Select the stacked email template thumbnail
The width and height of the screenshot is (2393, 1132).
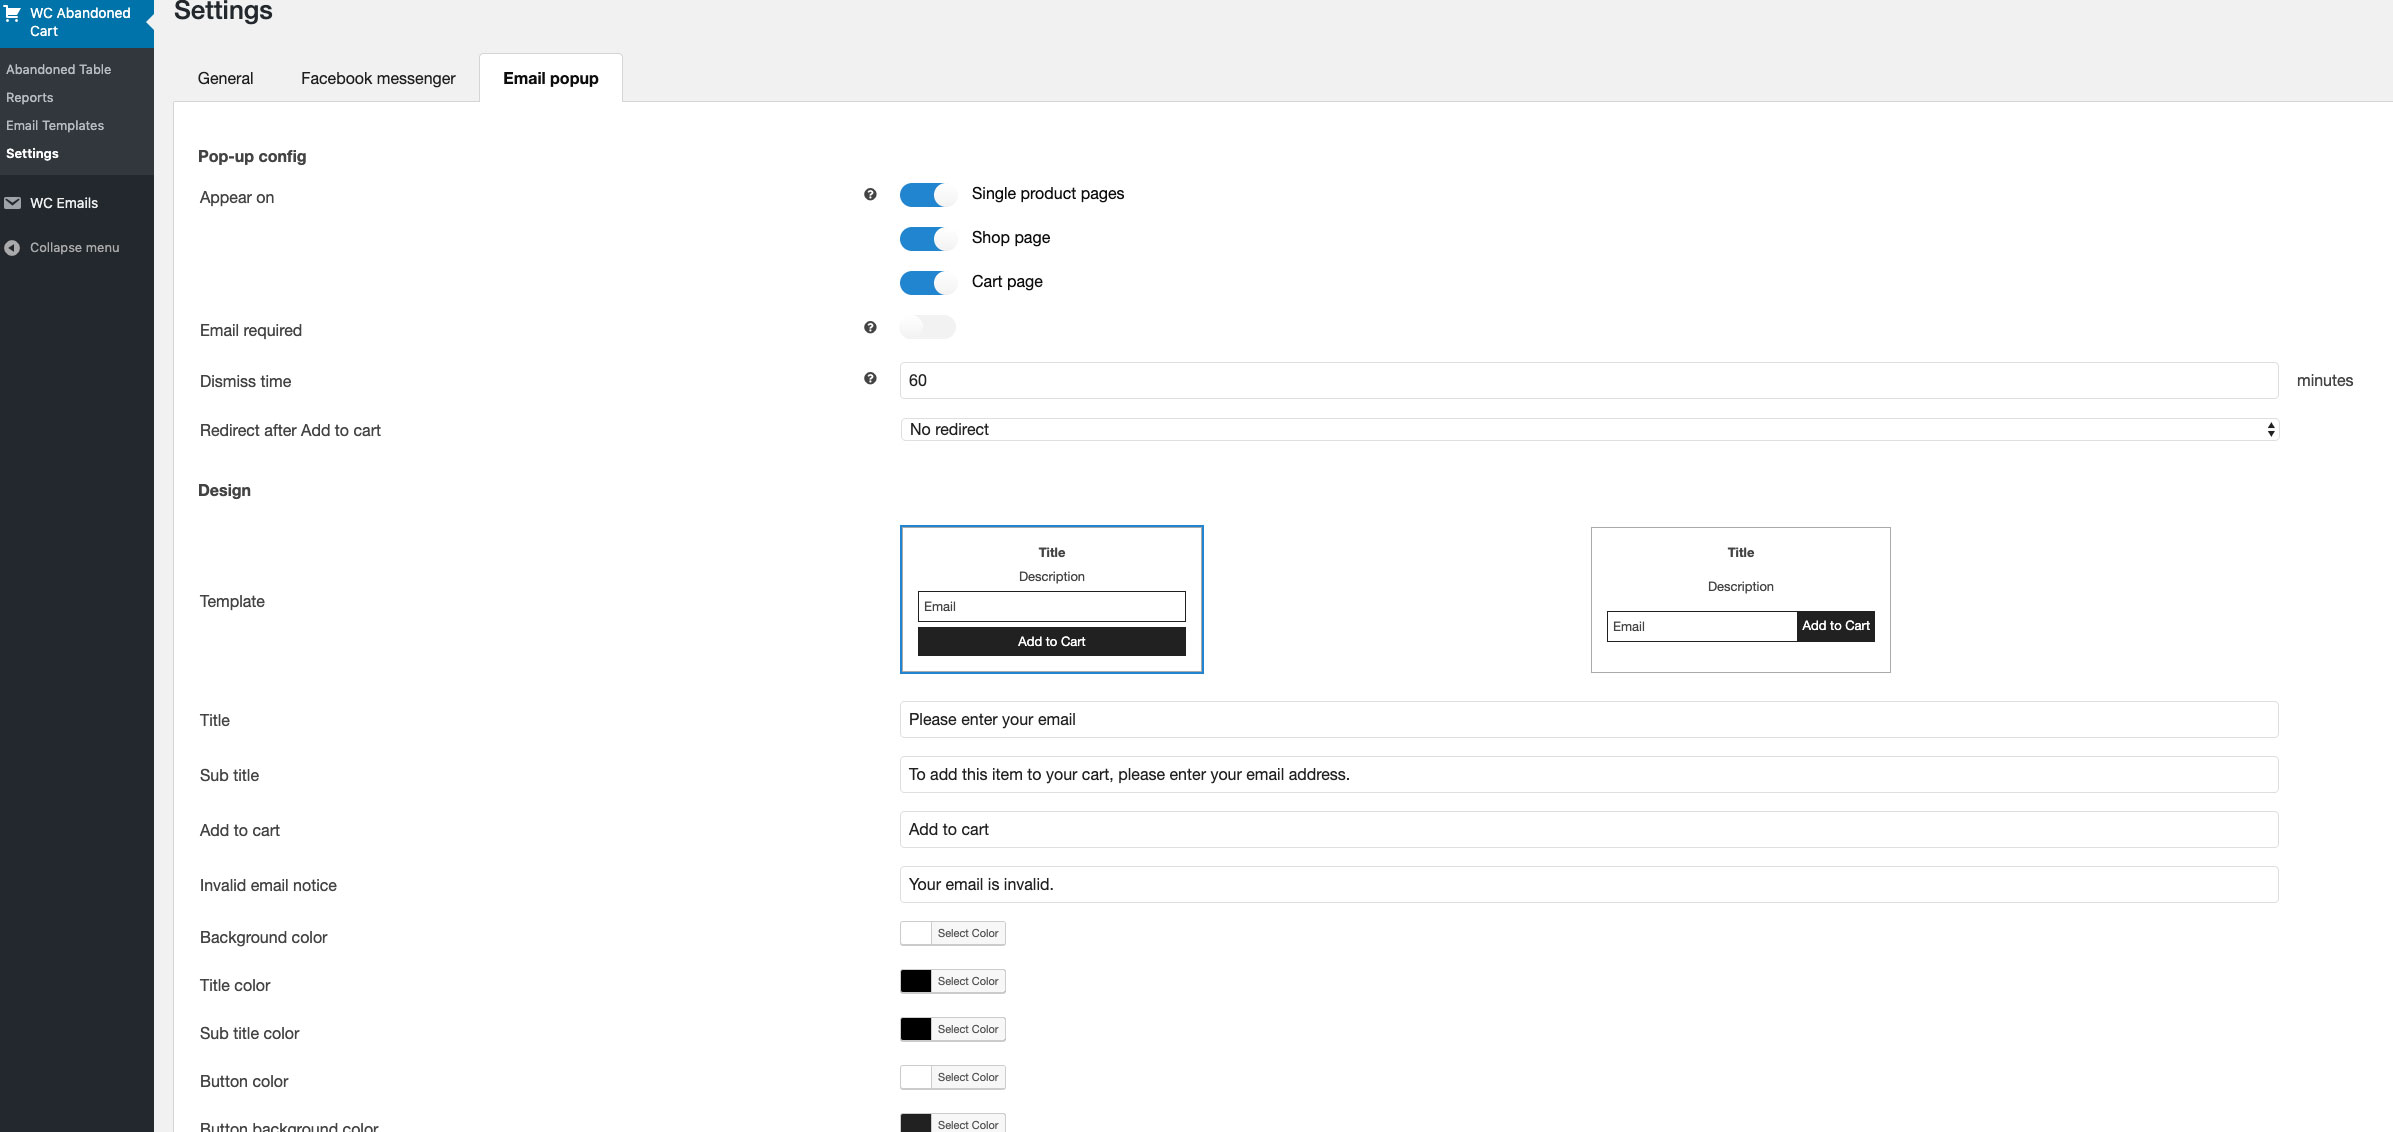click(x=1051, y=599)
